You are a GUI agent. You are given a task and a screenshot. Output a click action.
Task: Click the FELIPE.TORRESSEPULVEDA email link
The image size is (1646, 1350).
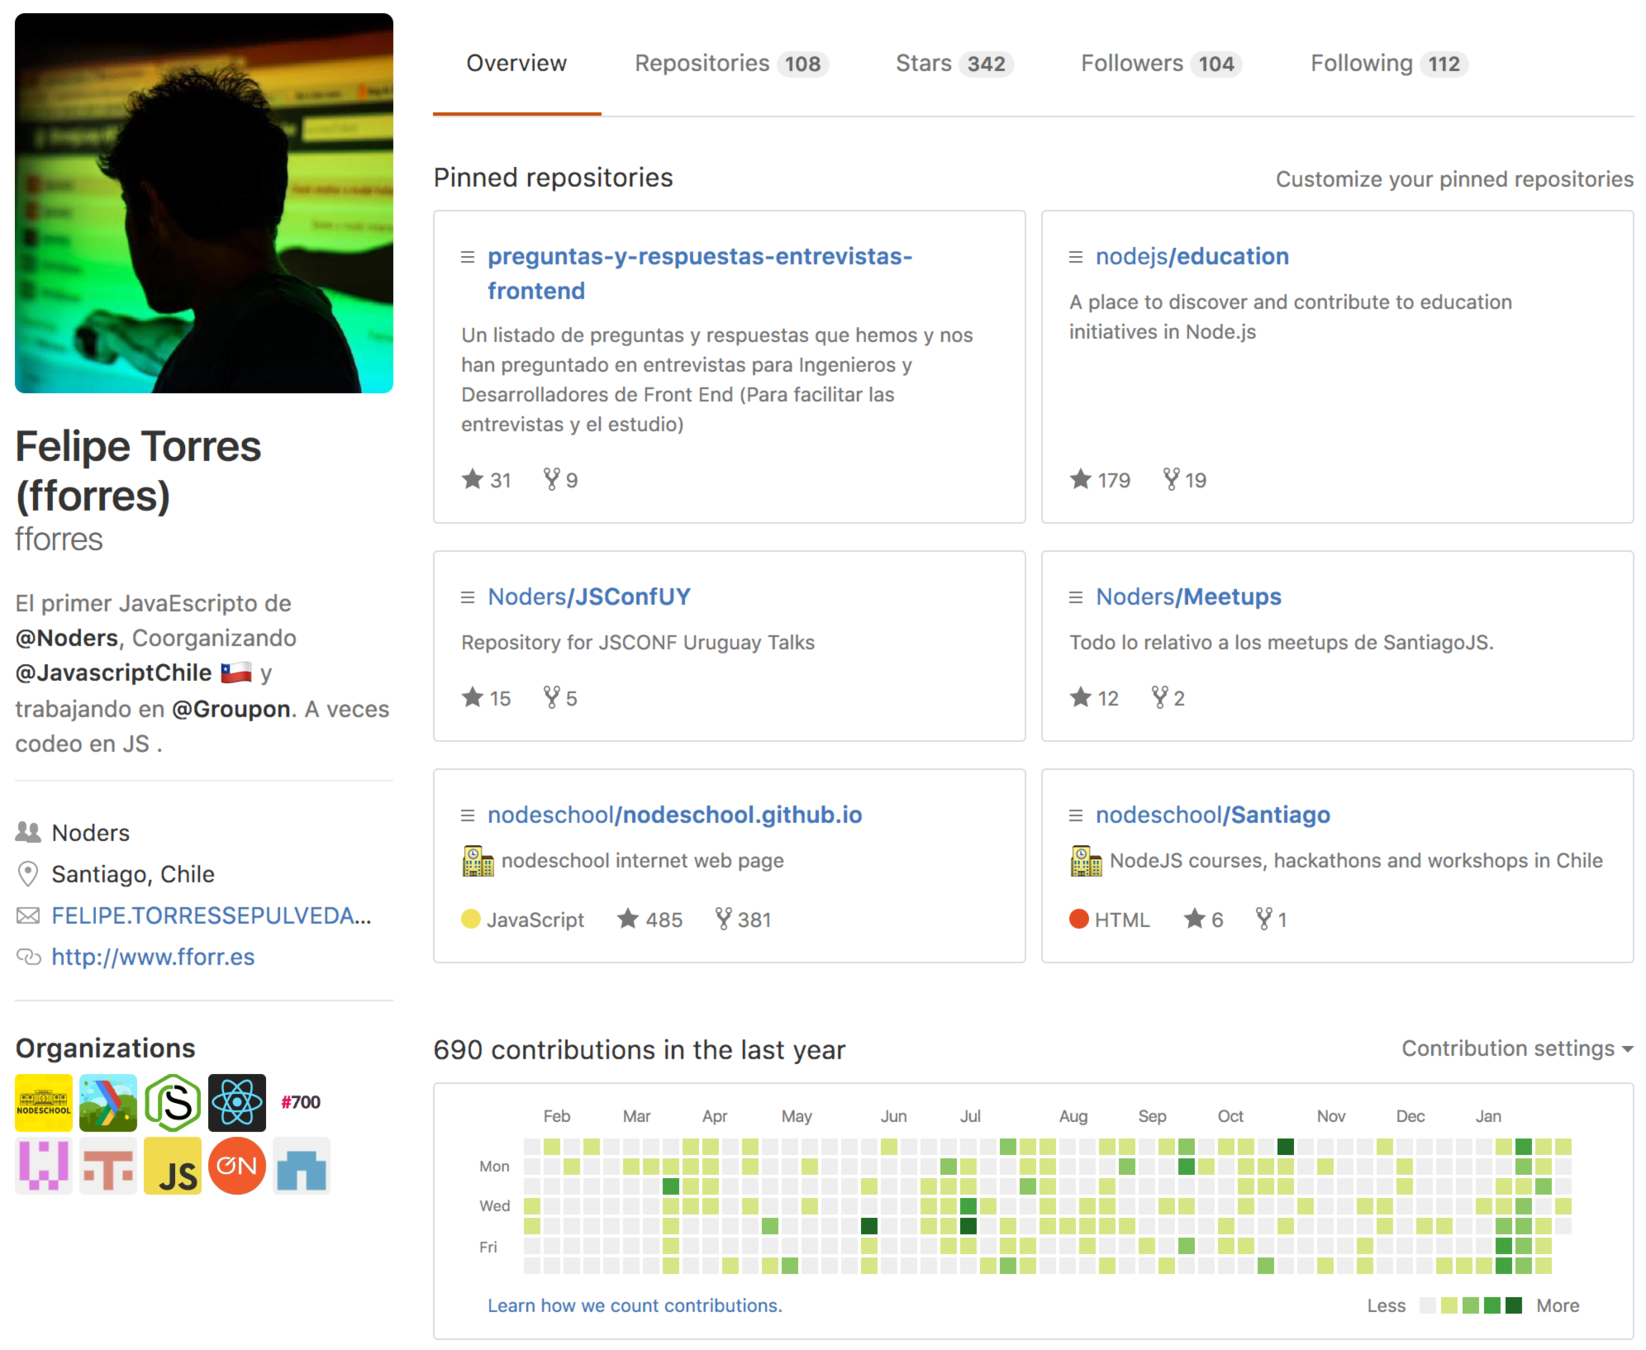pos(211,916)
